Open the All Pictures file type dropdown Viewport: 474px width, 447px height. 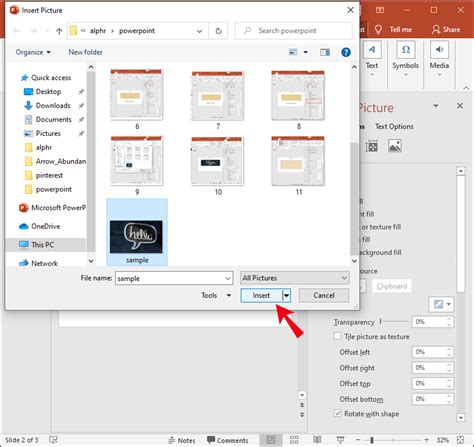pos(295,278)
